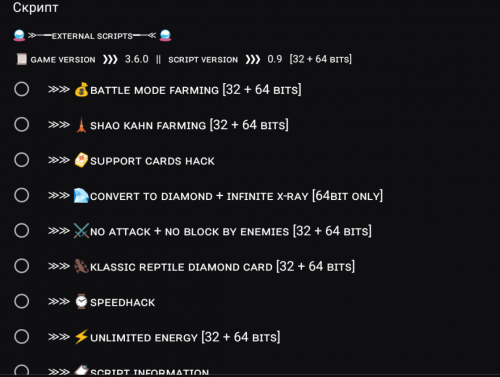
Task: Click the scroll icon beside Game Version
Action: [22, 59]
